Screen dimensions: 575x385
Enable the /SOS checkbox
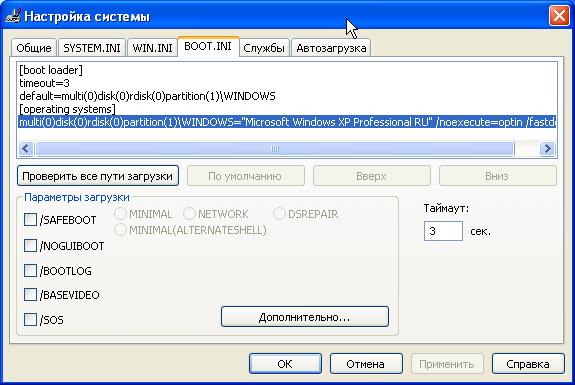click(30, 319)
